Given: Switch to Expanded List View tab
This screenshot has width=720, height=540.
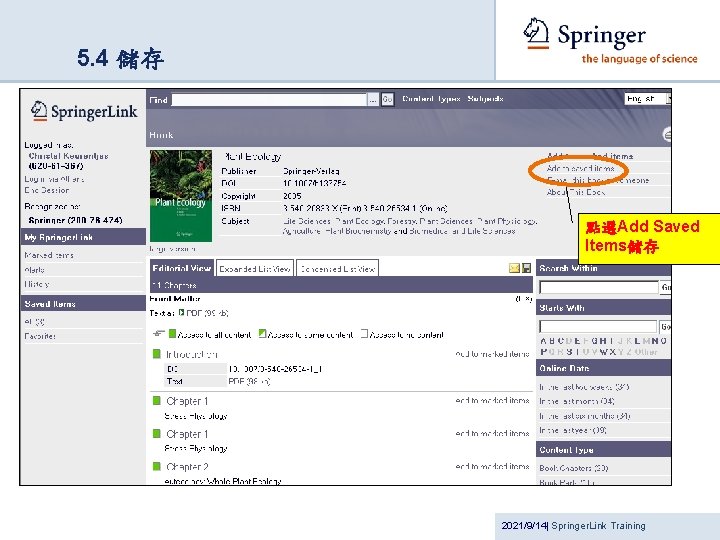Looking at the screenshot, I should 255,269.
